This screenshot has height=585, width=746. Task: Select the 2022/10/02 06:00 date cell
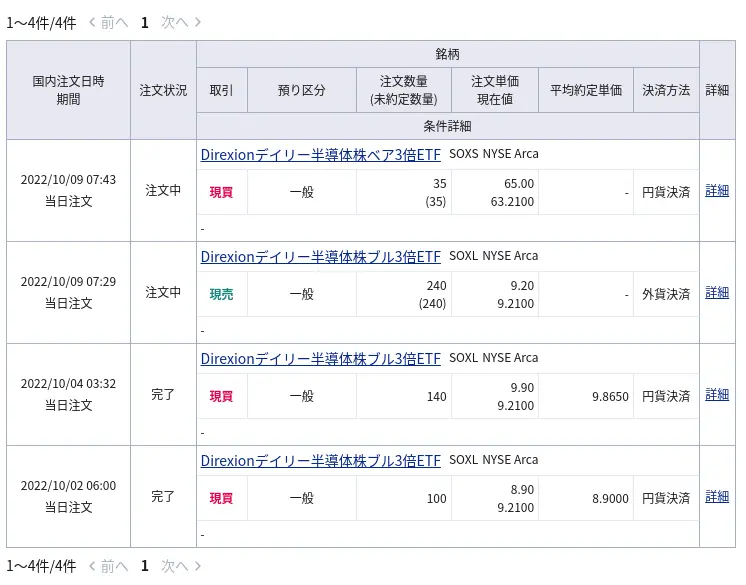pos(69,497)
